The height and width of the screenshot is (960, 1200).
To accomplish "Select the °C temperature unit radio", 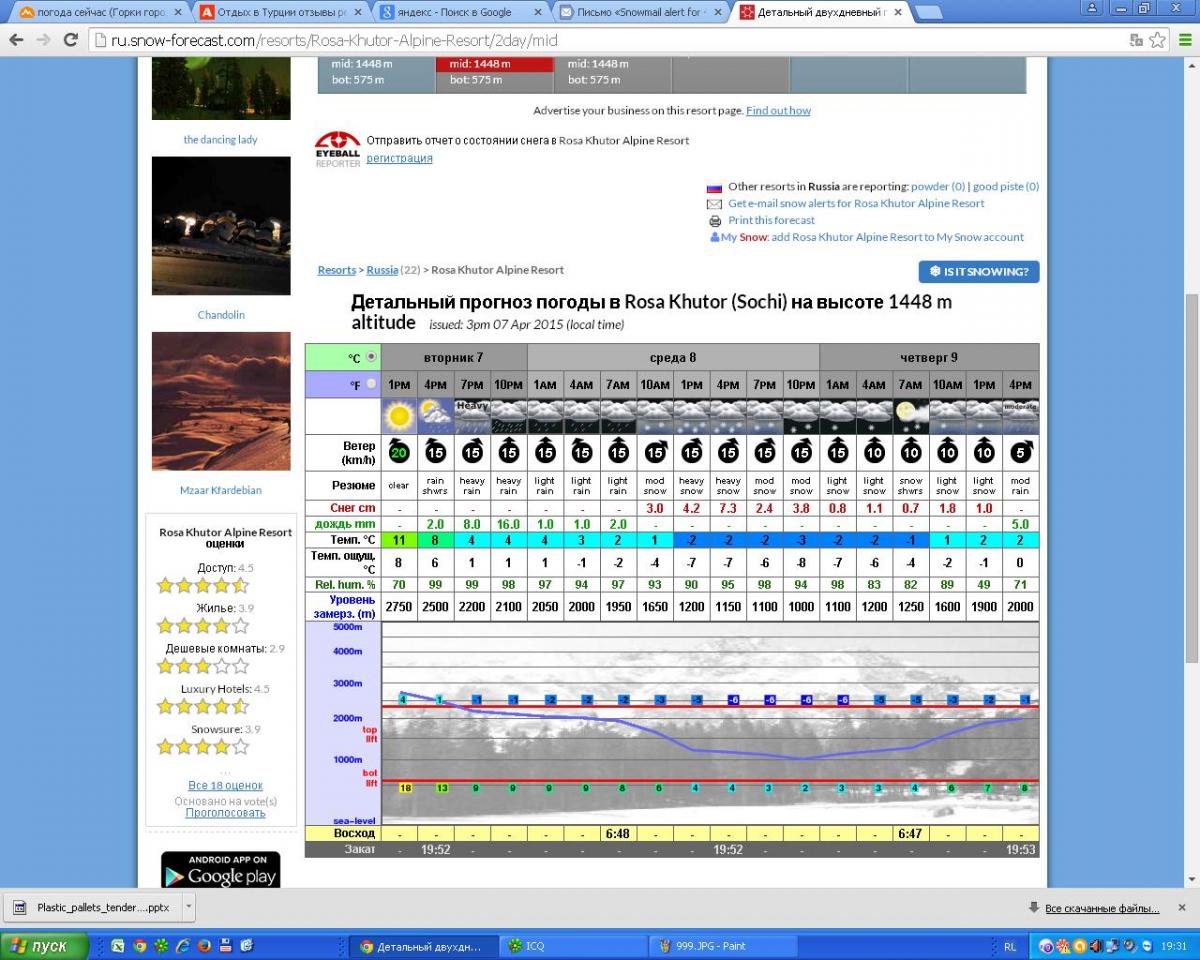I will (x=371, y=357).
